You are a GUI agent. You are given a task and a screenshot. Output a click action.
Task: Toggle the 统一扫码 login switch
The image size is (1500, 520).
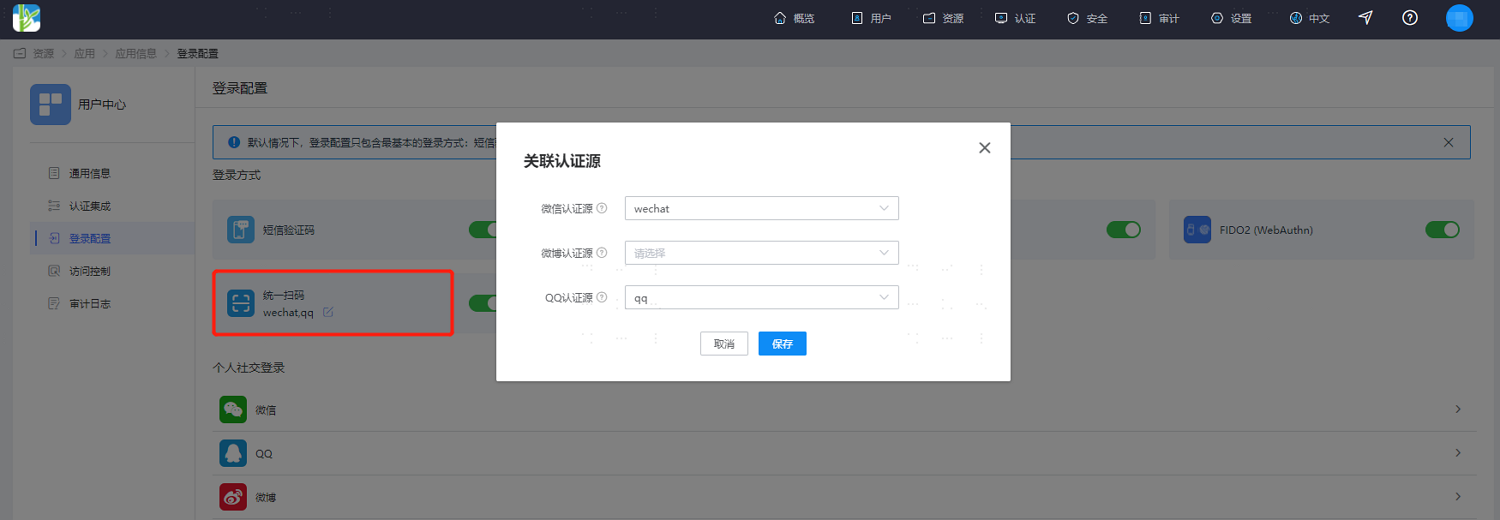coord(483,303)
